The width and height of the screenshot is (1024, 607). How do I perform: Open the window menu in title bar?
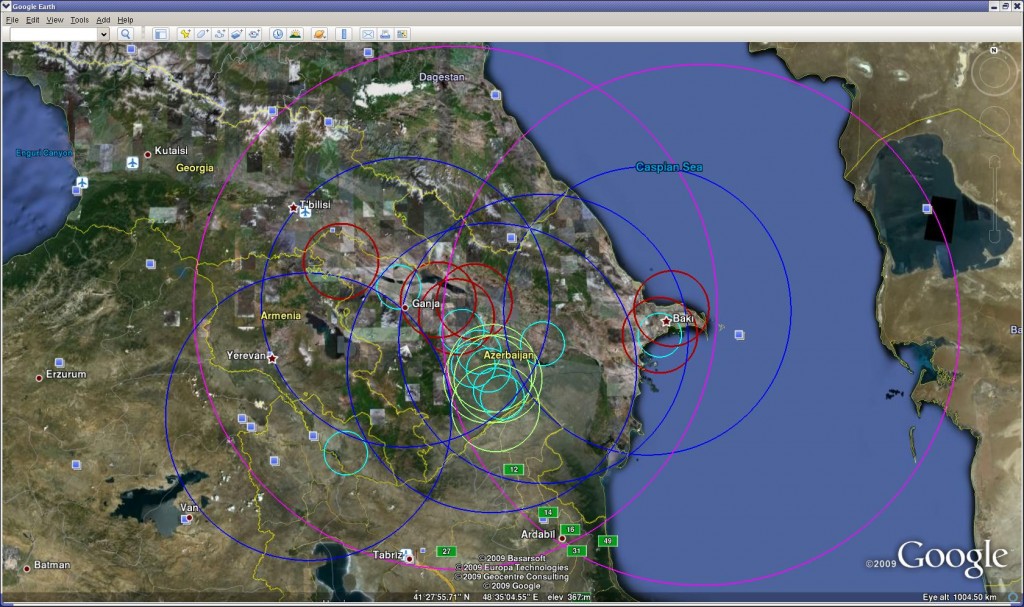pos(6,6)
